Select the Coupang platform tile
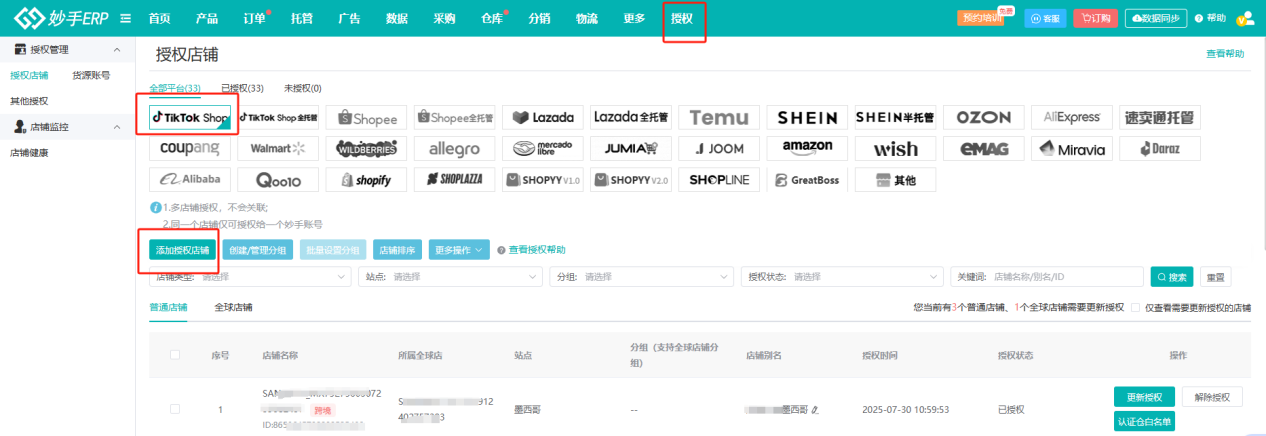Screen dimensions: 1266x436 tap(190, 149)
